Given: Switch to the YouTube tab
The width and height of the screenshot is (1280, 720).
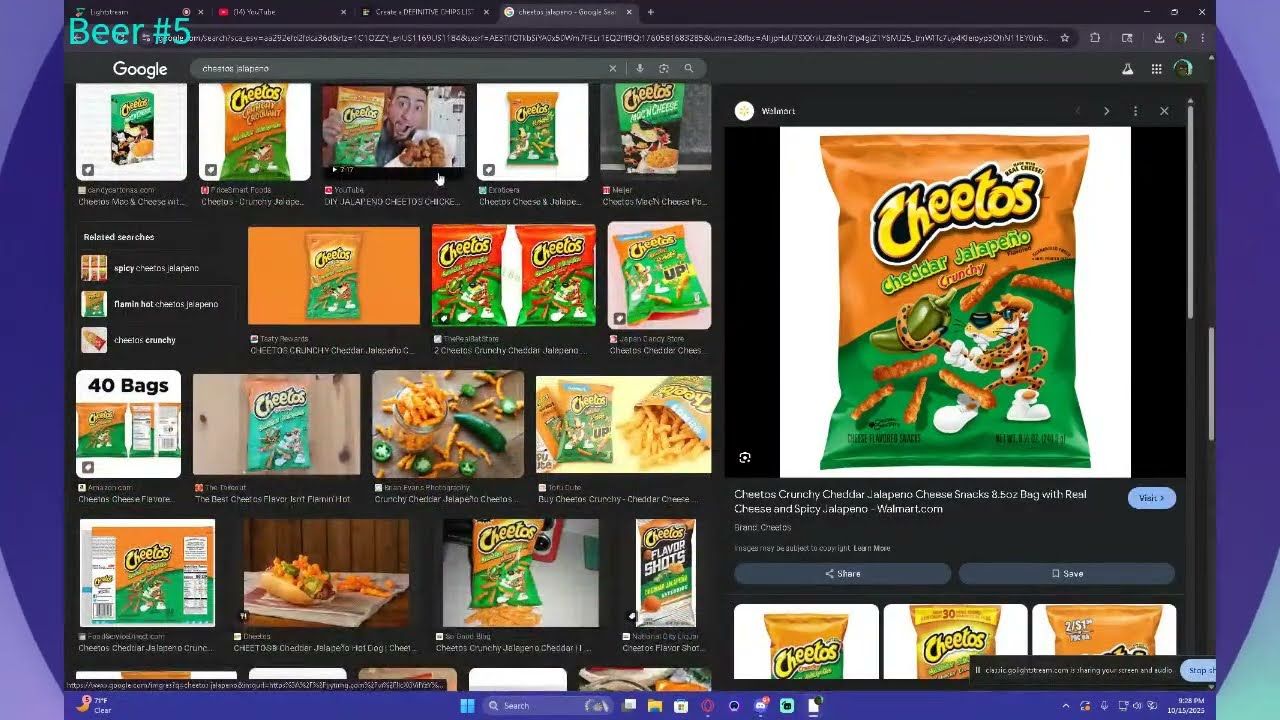Looking at the screenshot, I should click(x=280, y=12).
